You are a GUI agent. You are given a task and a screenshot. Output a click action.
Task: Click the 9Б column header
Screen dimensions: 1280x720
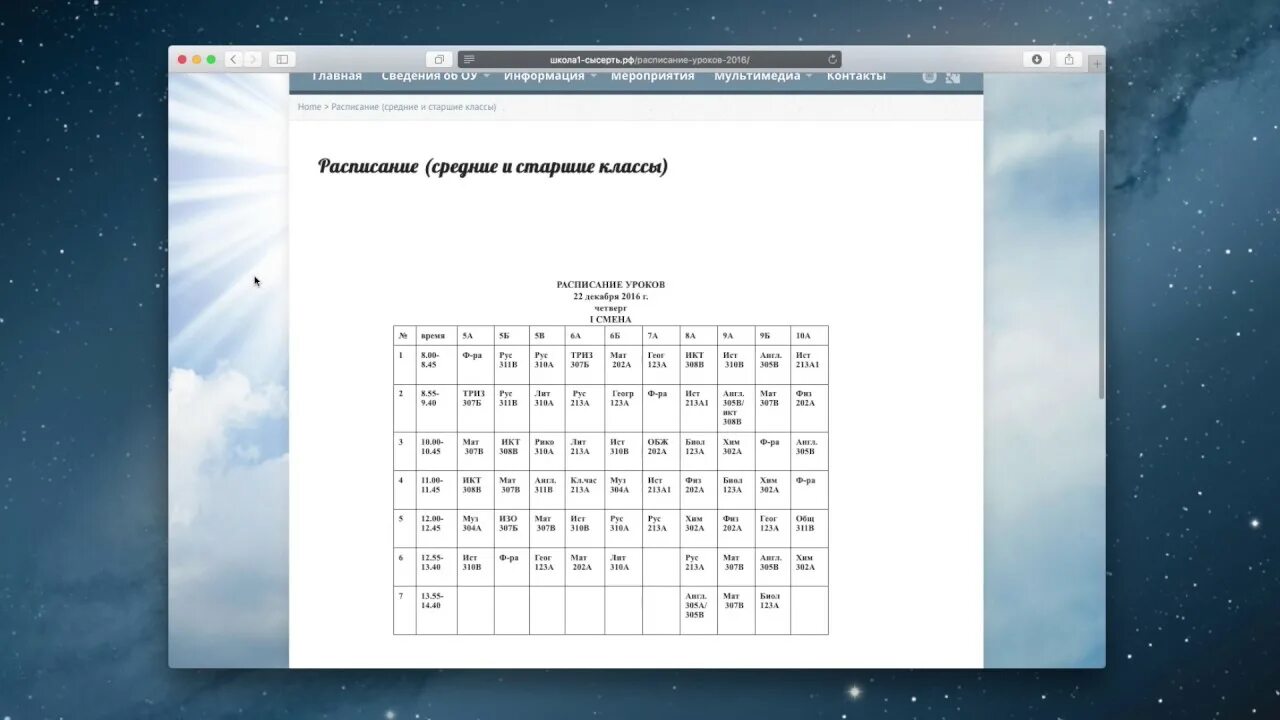click(772, 336)
